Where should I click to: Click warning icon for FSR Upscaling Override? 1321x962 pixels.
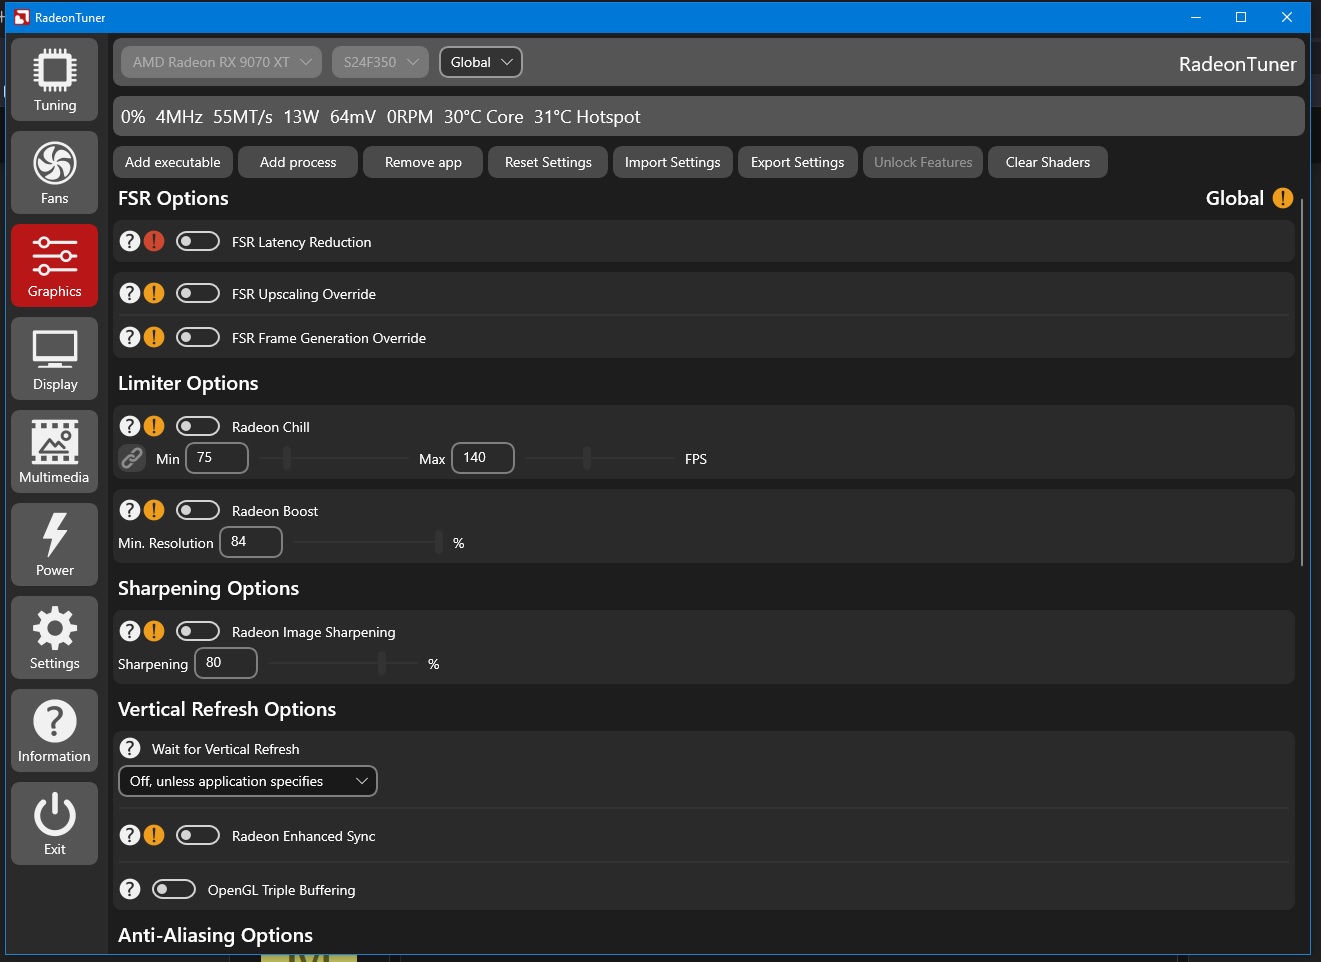tap(154, 293)
